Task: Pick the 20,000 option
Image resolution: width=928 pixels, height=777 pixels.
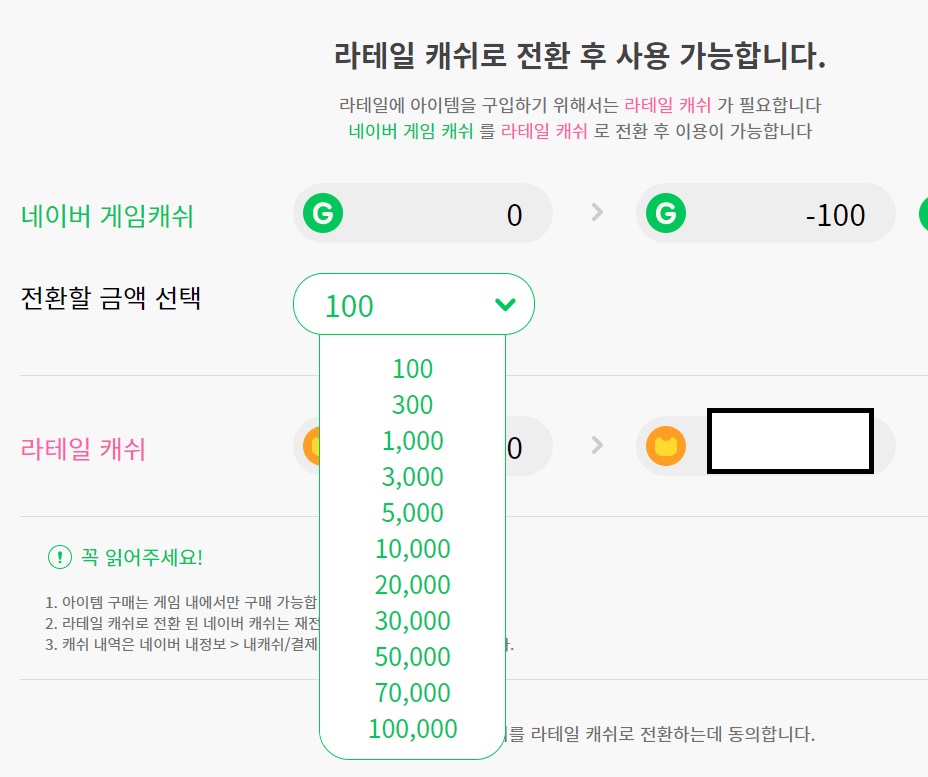Action: click(412, 585)
